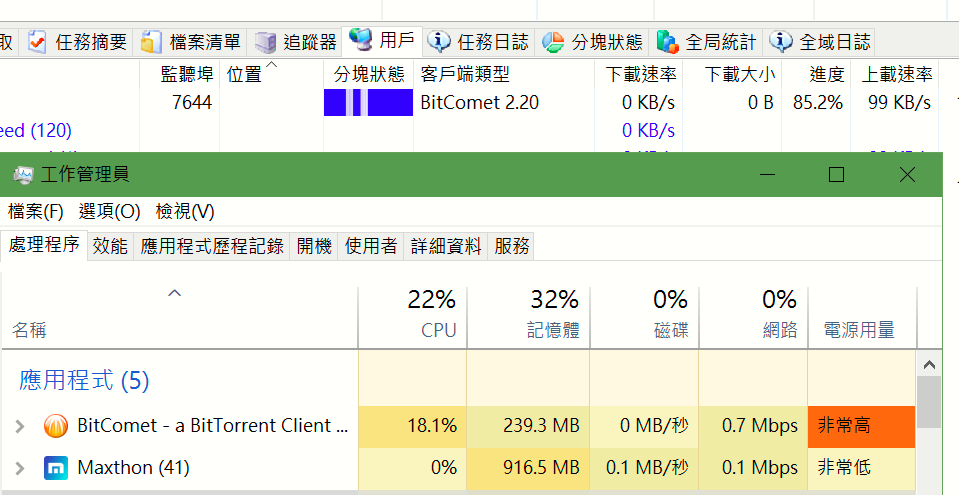The image size is (959, 495).
Task: Expand the BitComet process row
Action: coord(20,426)
